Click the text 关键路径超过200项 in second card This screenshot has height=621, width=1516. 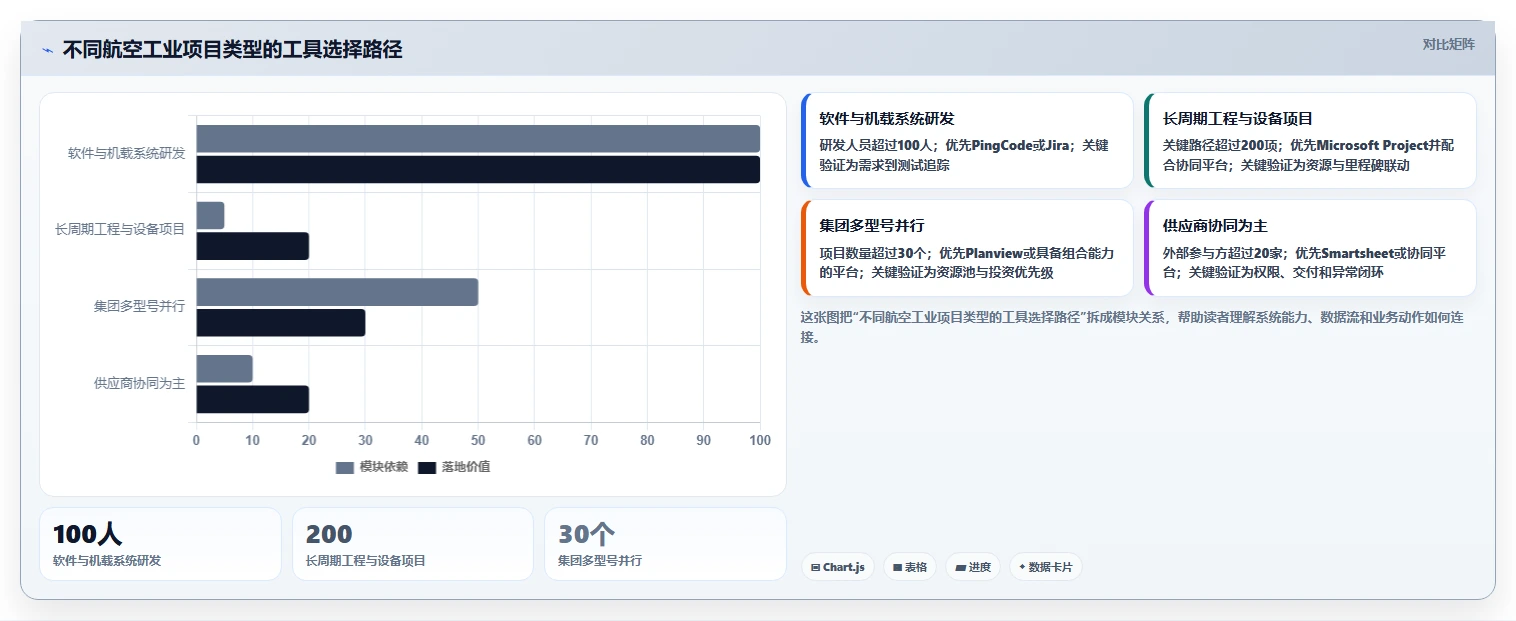click(x=1220, y=145)
